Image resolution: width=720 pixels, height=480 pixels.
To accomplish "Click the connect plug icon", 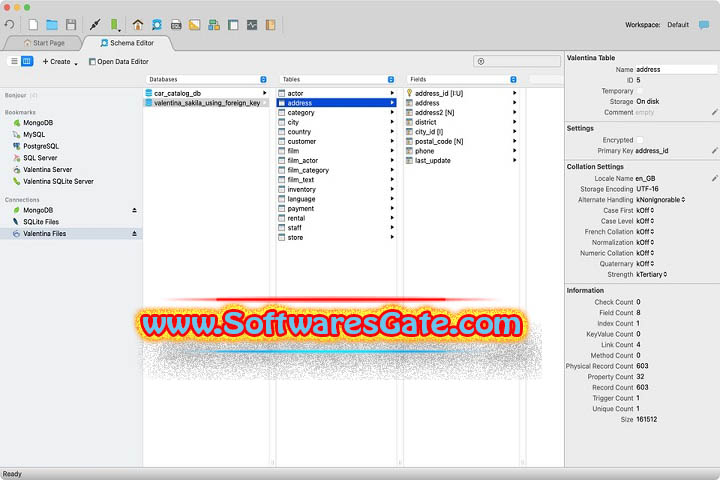I will (x=95, y=24).
